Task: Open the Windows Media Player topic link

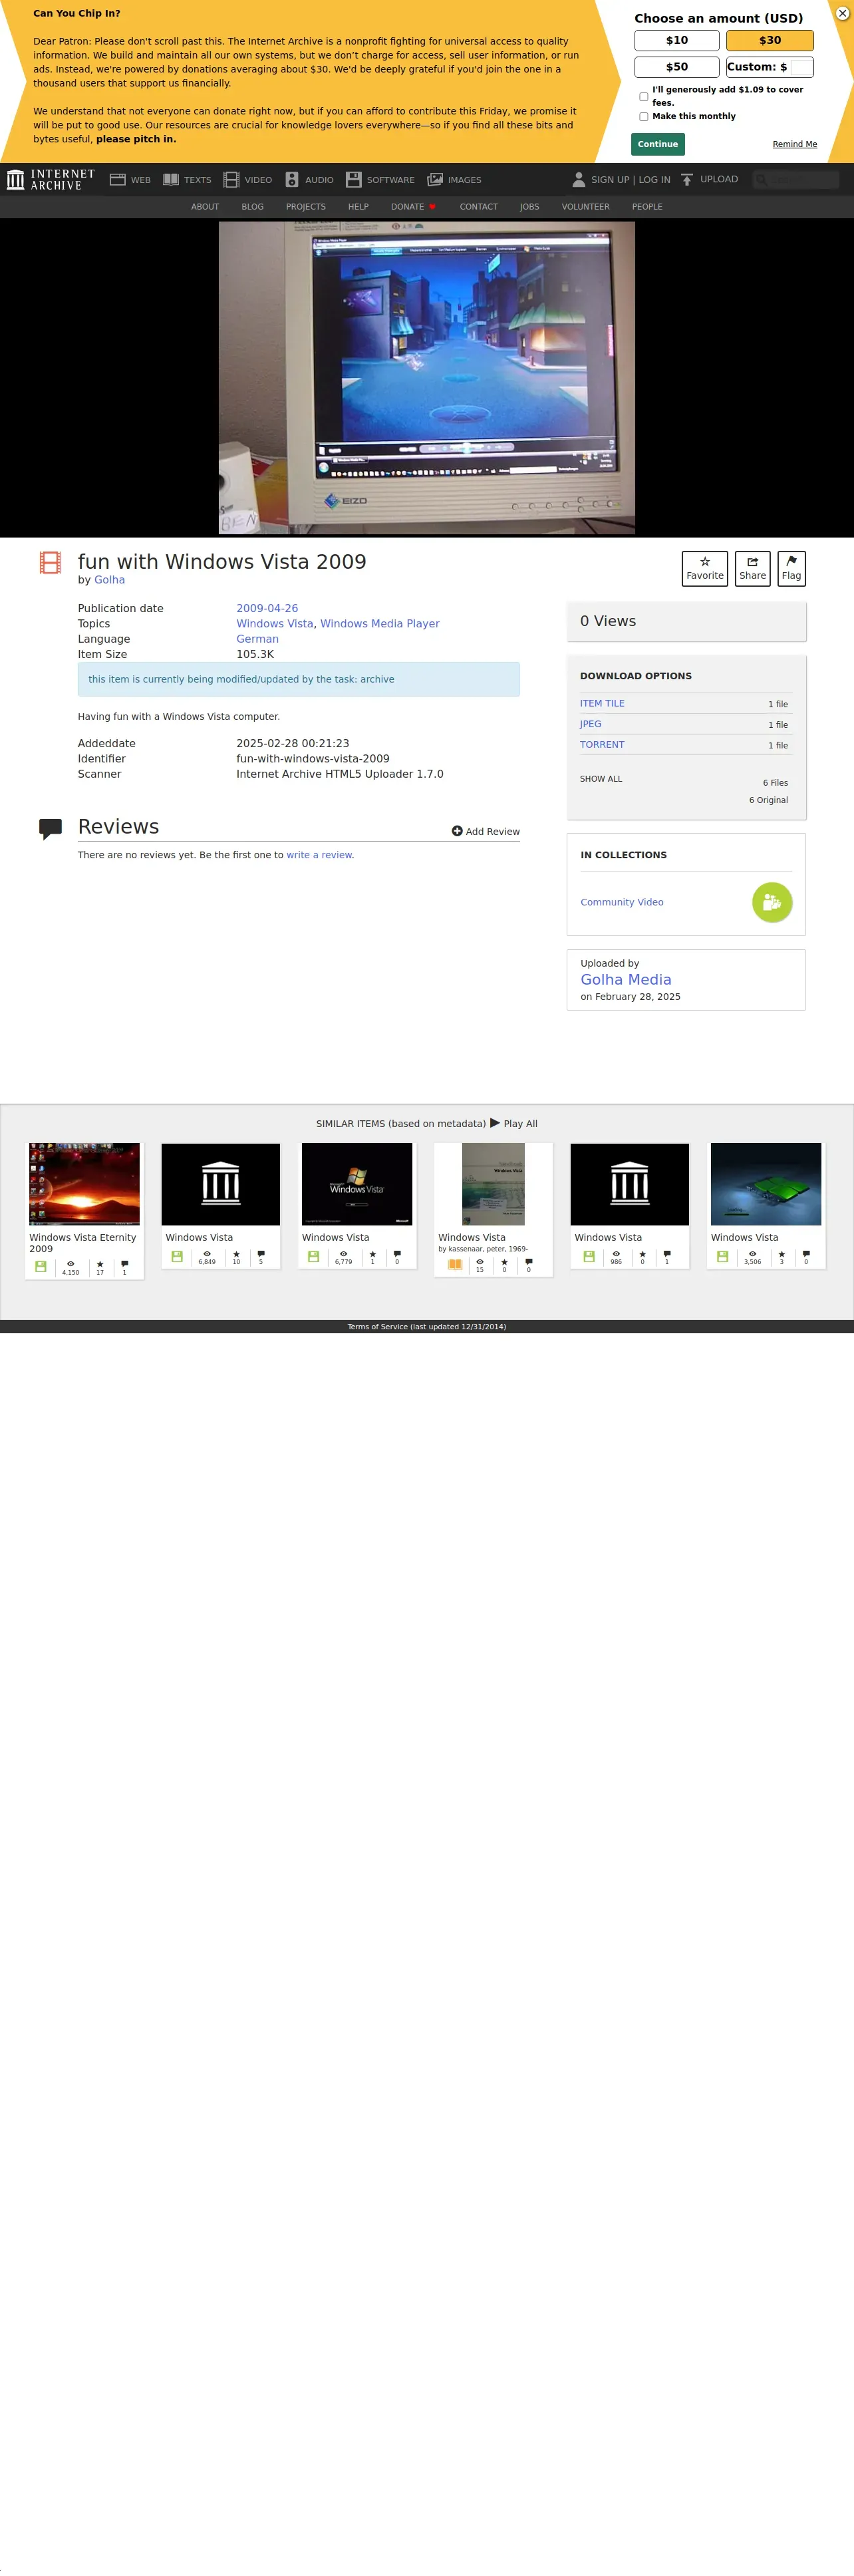Action: tap(379, 624)
